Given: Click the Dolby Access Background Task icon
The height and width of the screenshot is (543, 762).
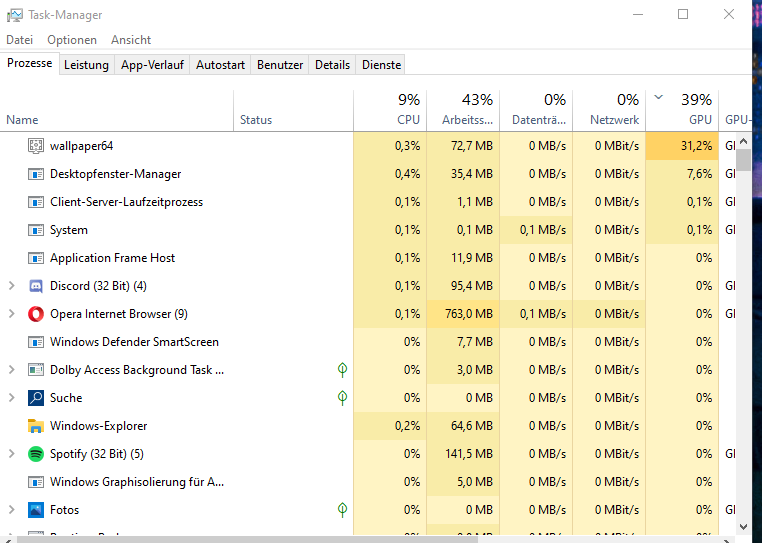Looking at the screenshot, I should tap(35, 370).
